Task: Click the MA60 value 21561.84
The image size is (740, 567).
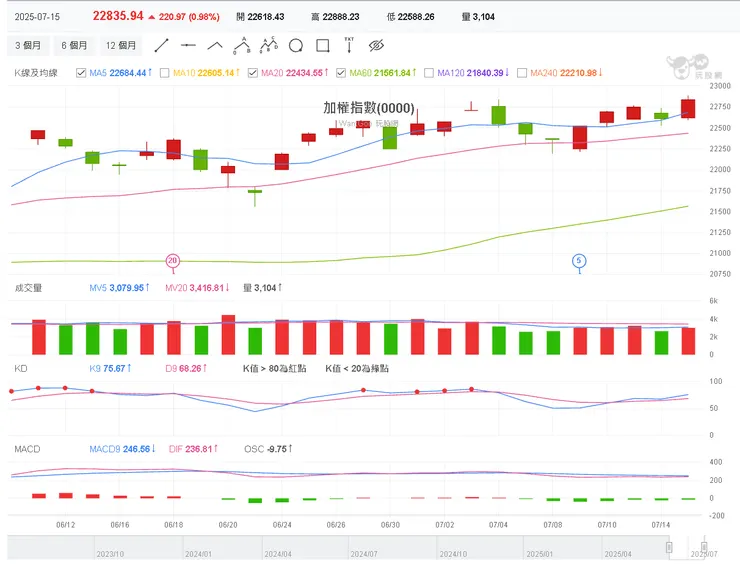Action: [392, 73]
